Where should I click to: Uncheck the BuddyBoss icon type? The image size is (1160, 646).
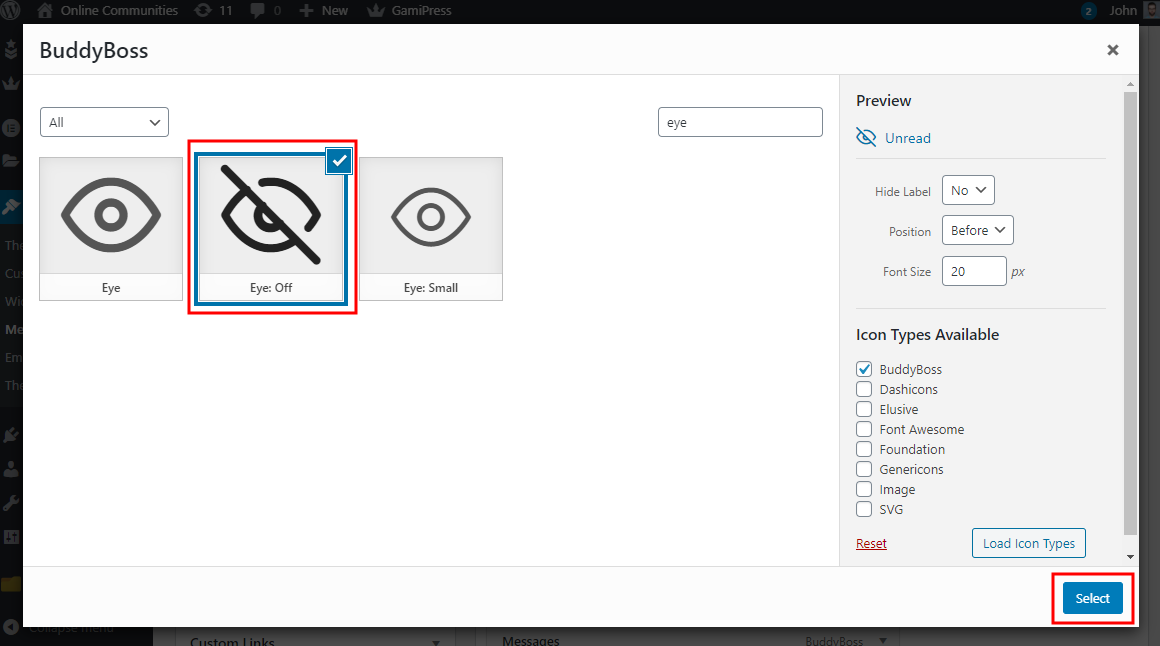865,369
